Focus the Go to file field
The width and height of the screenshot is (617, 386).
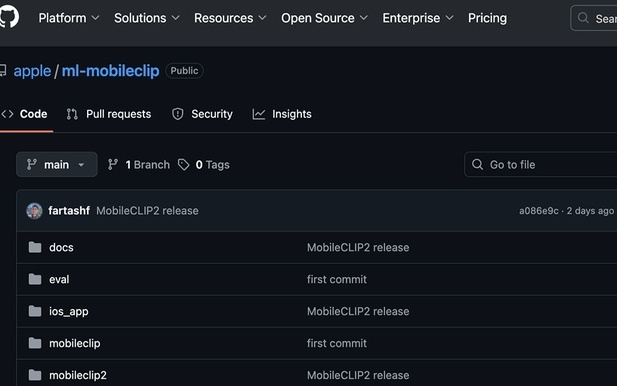(x=541, y=164)
